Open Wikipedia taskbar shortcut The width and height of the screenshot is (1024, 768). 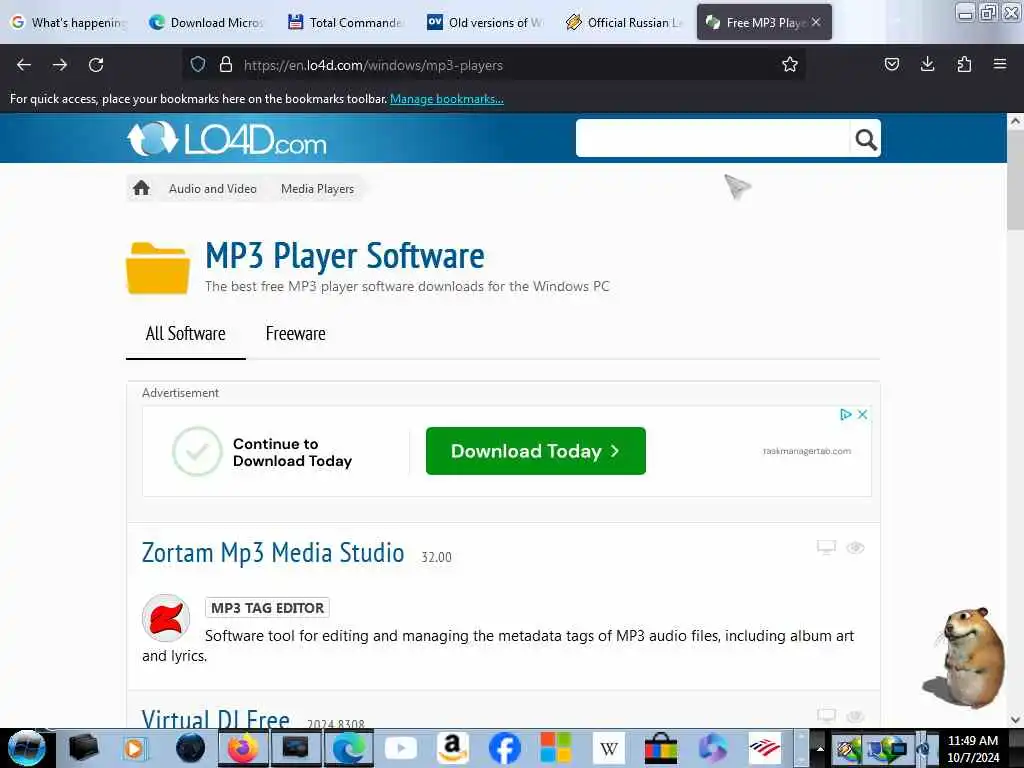click(609, 748)
